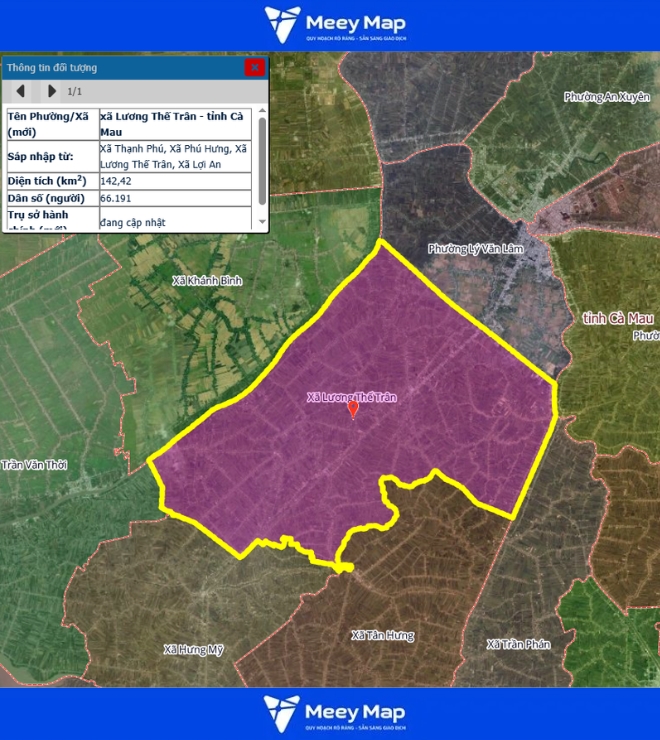The image size is (660, 740).
Task: Click the Phường An Xuyên map label
Action: [x=606, y=97]
